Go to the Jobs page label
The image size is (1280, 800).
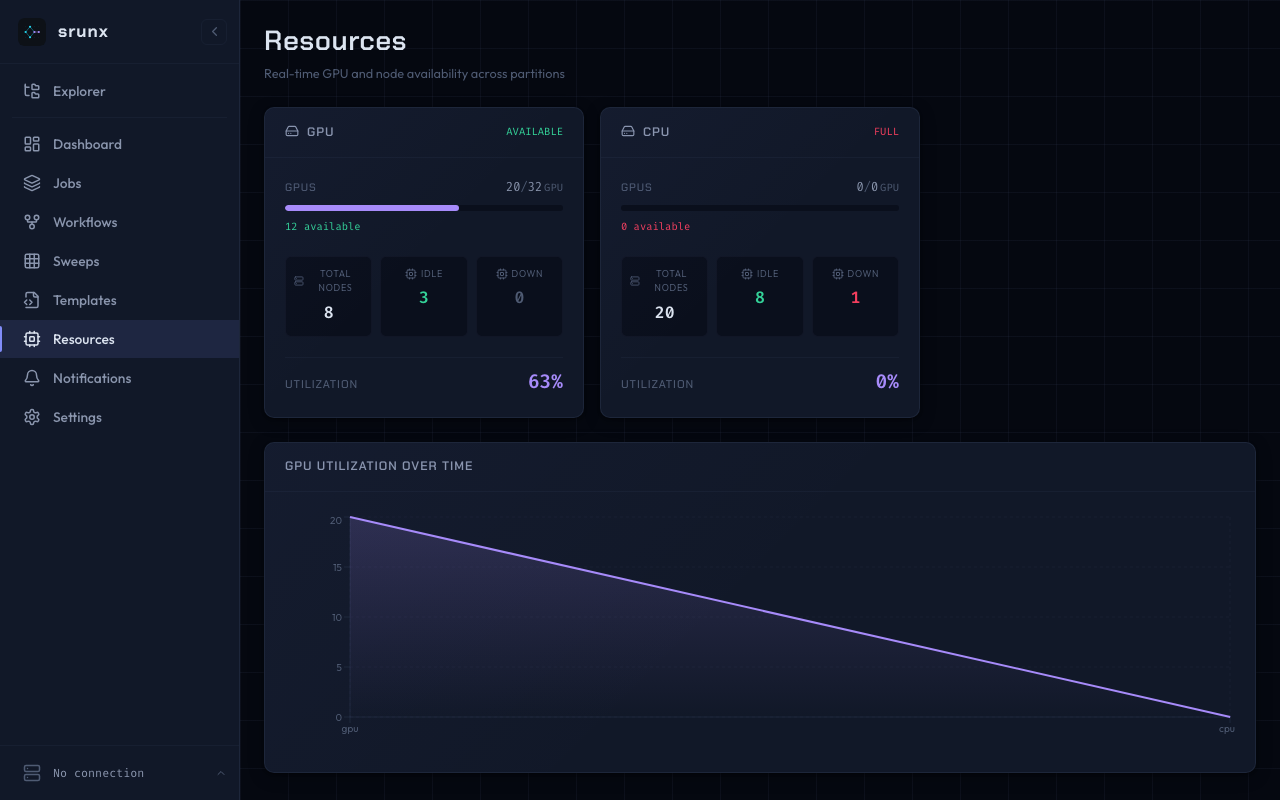point(67,183)
